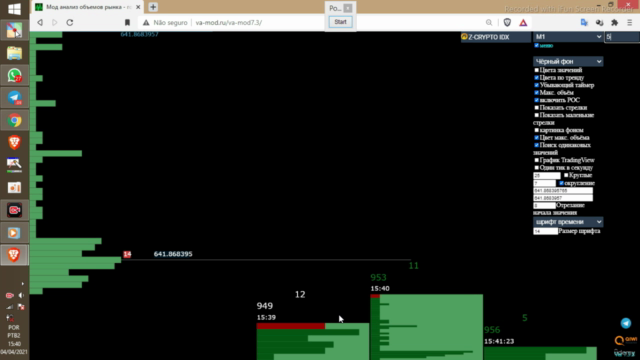Screen dimensions: 640x360
Task: Open the network signal tray icon
Action: pyautogui.click(x=10, y=307)
